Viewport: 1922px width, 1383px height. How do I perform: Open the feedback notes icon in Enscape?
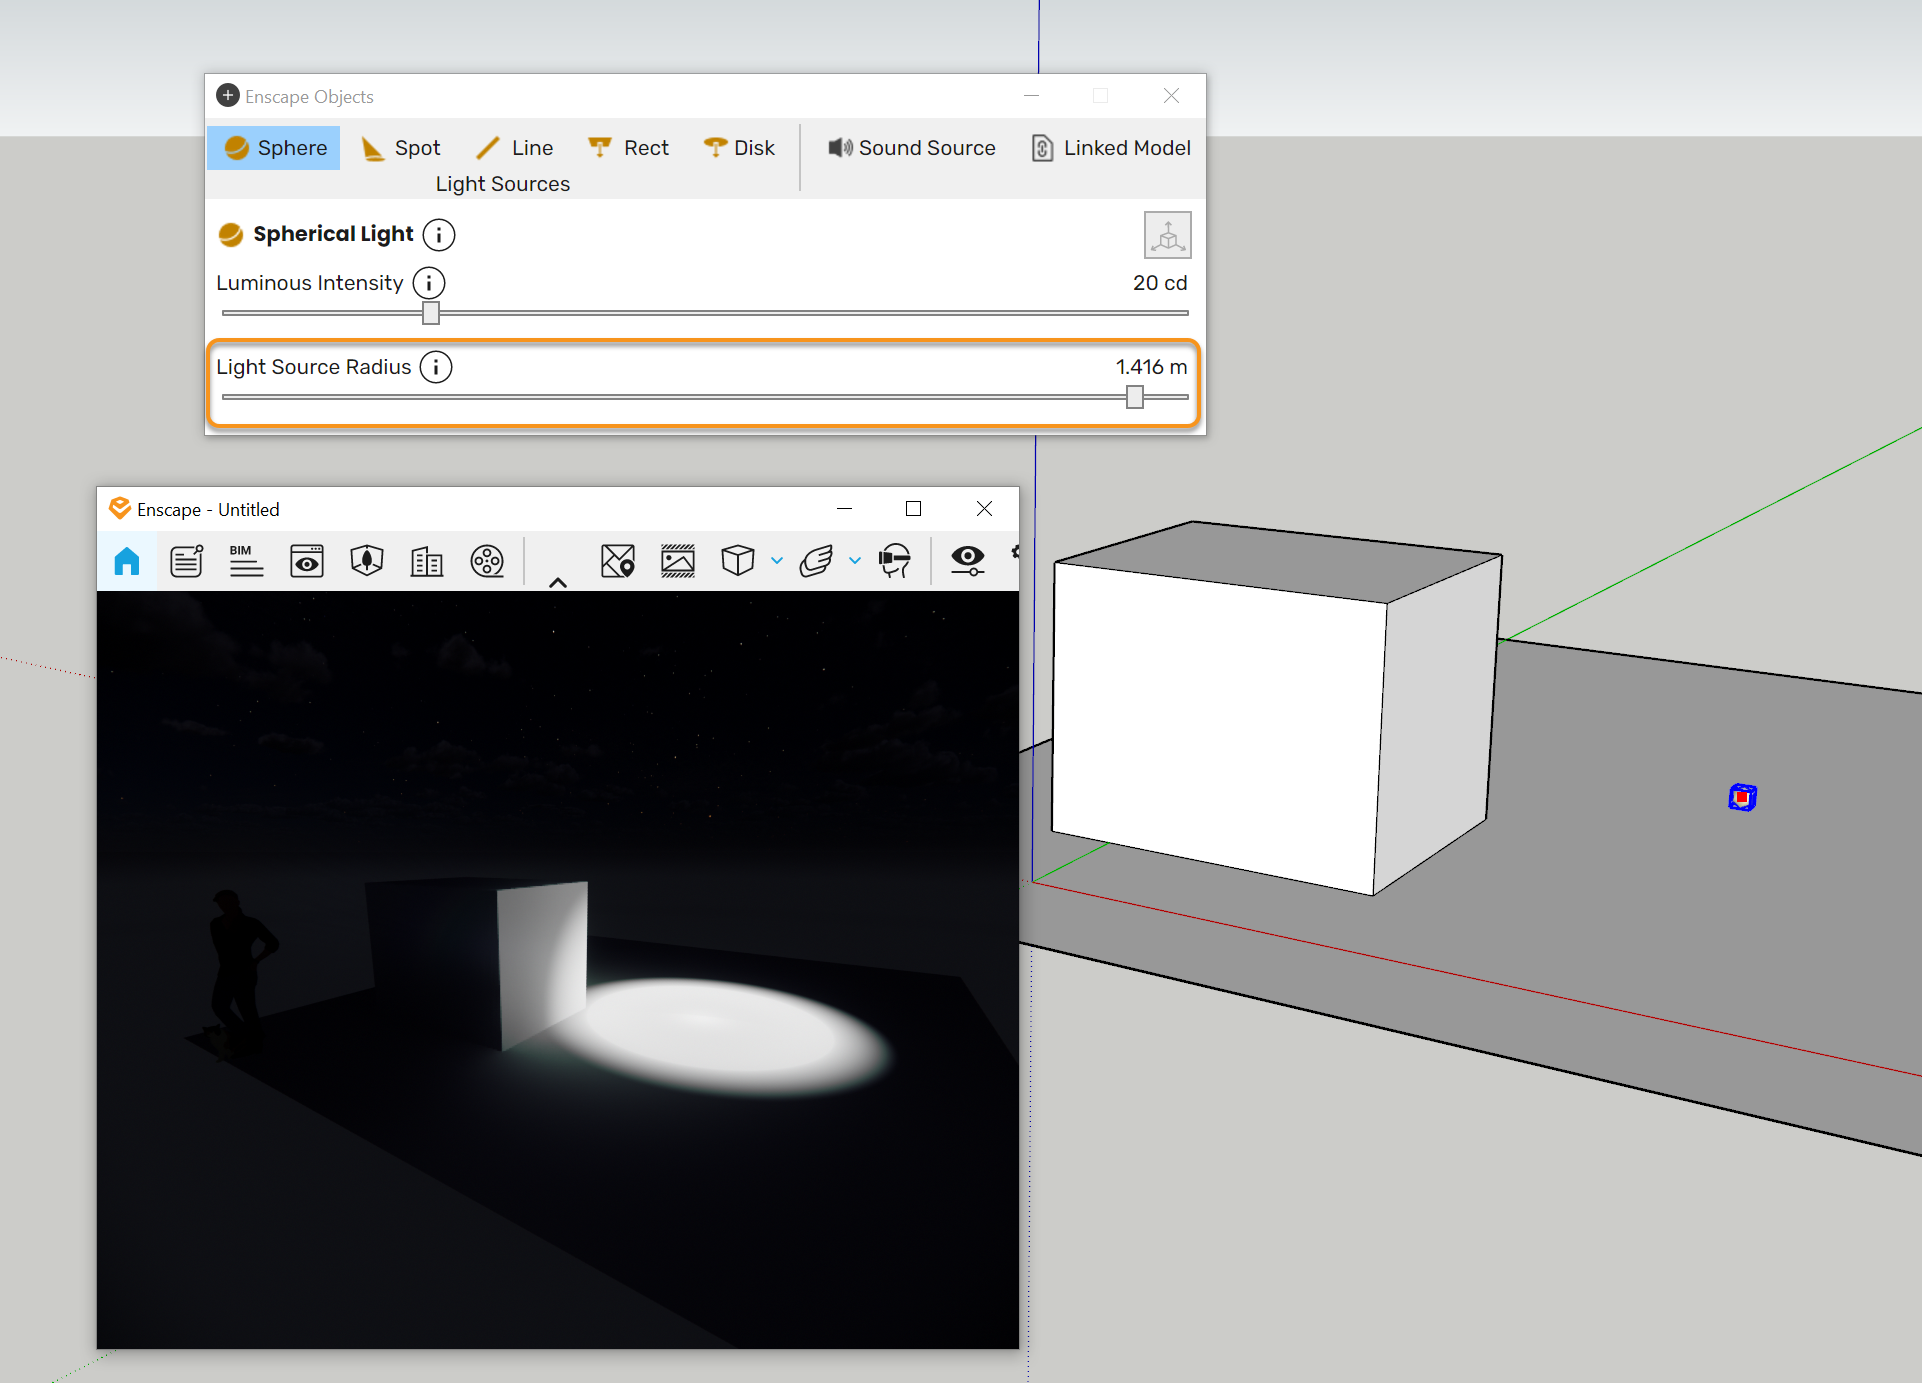pos(187,561)
